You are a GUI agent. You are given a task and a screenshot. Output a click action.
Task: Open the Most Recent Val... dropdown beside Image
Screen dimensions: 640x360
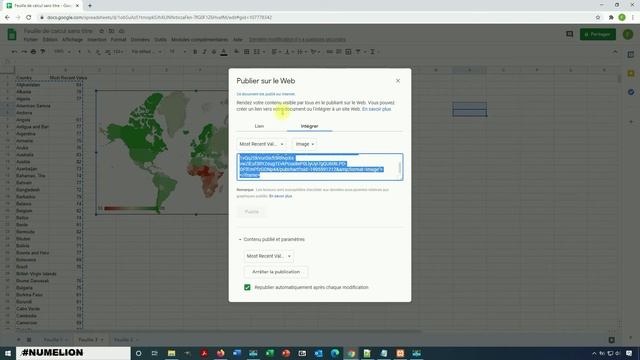pyautogui.click(x=261, y=144)
